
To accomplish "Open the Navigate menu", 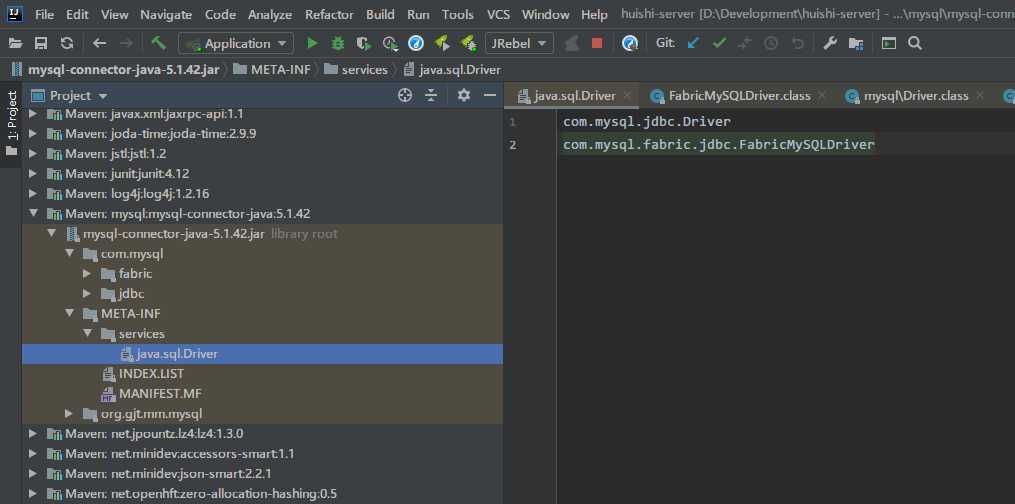I will (166, 14).
